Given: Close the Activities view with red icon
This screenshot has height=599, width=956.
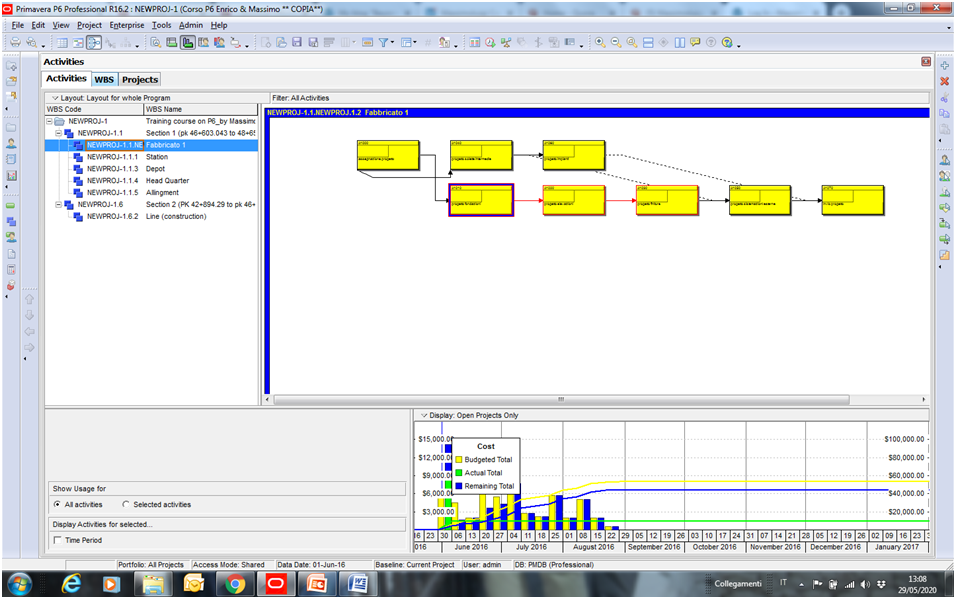Looking at the screenshot, I should (926, 62).
